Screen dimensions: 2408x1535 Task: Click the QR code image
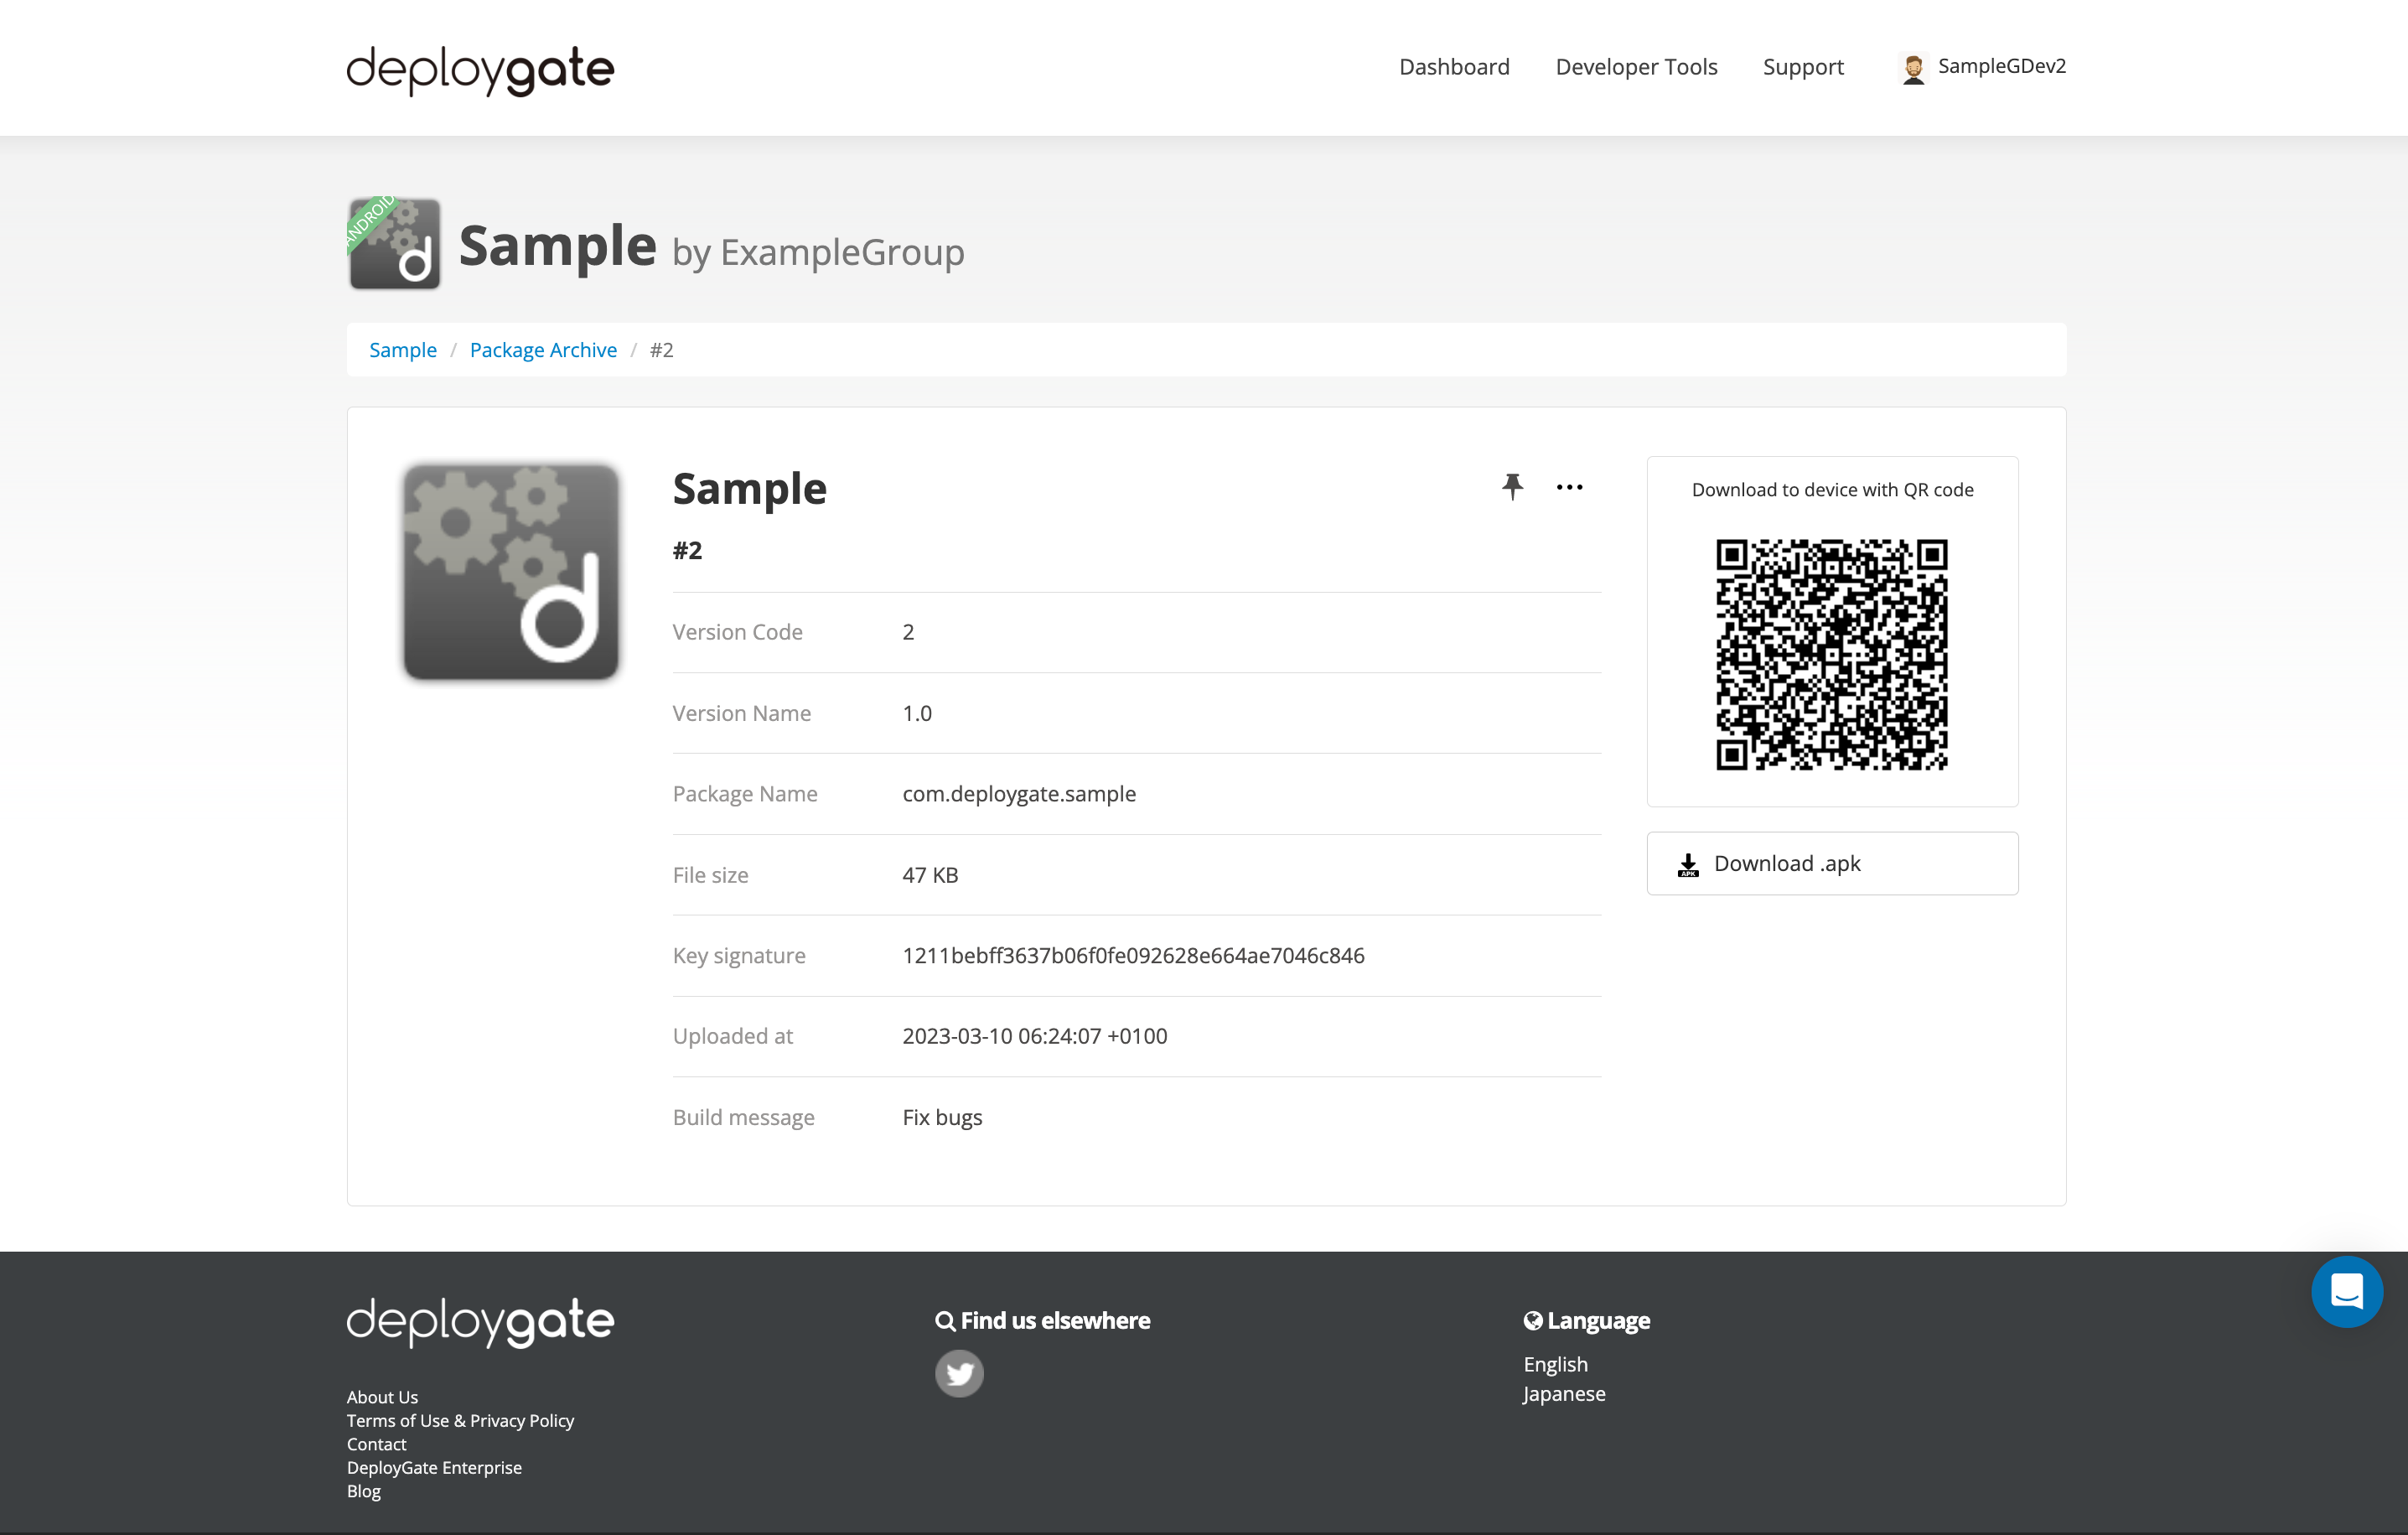(1831, 654)
